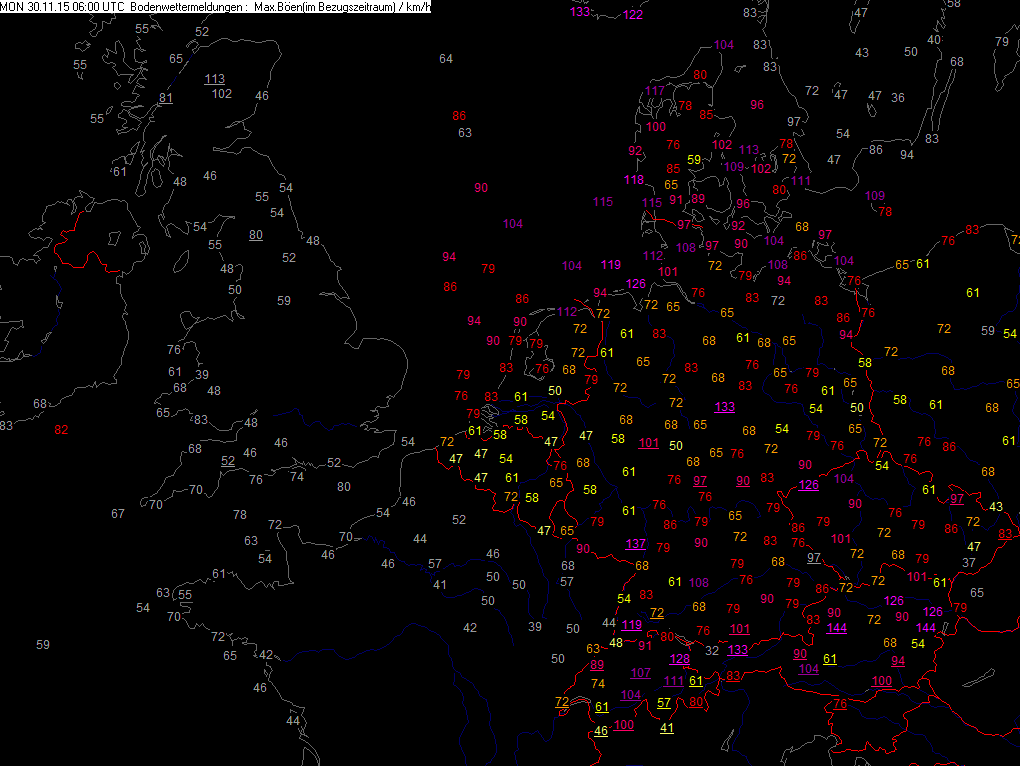Click the date label 'MON 30.11.15 06:00 UTC'

pyautogui.click(x=62, y=7)
